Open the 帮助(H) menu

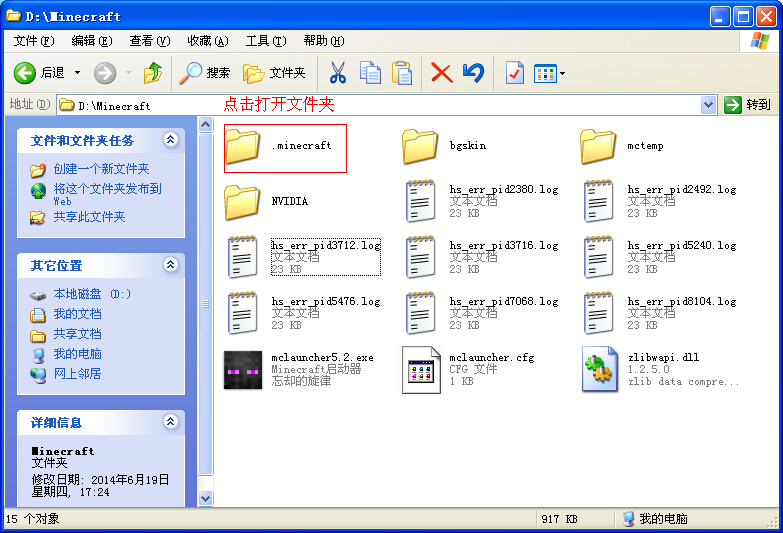pos(324,41)
